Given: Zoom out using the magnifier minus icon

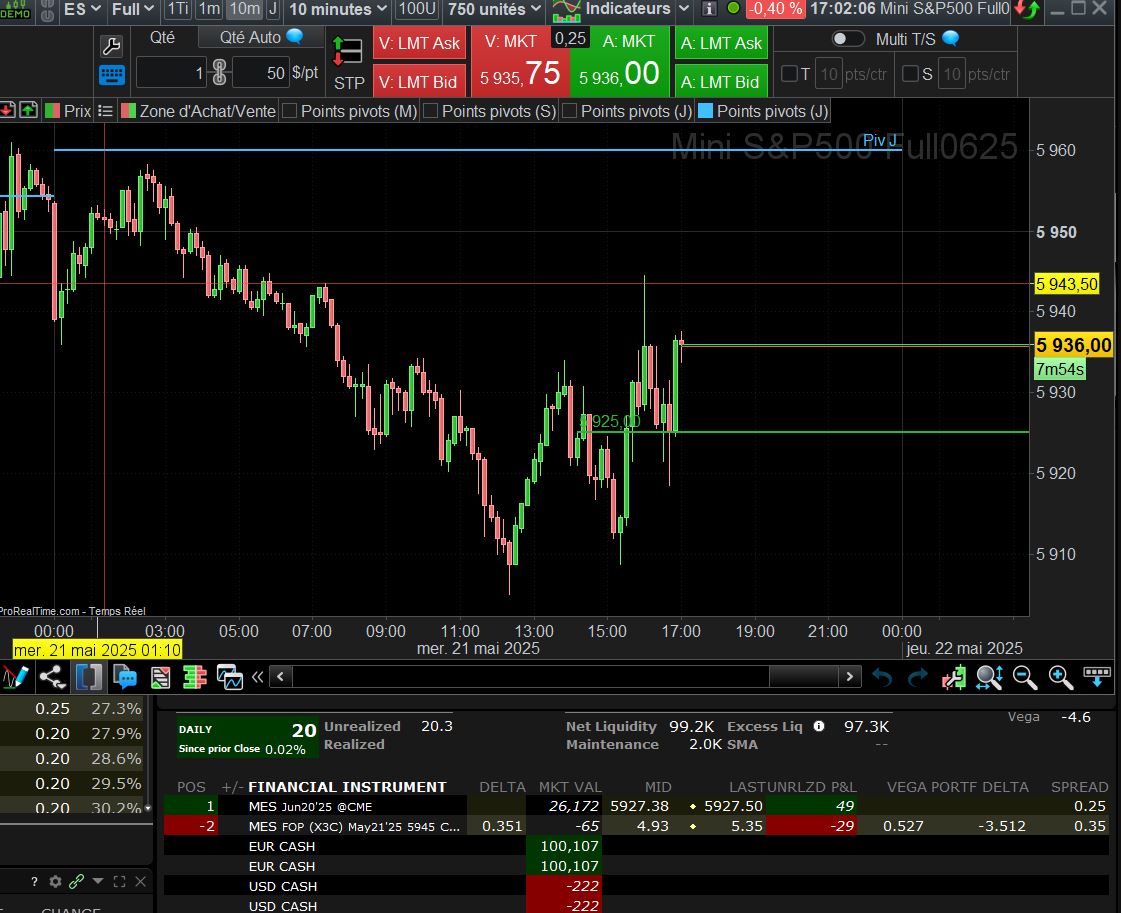Looking at the screenshot, I should coord(1025,677).
